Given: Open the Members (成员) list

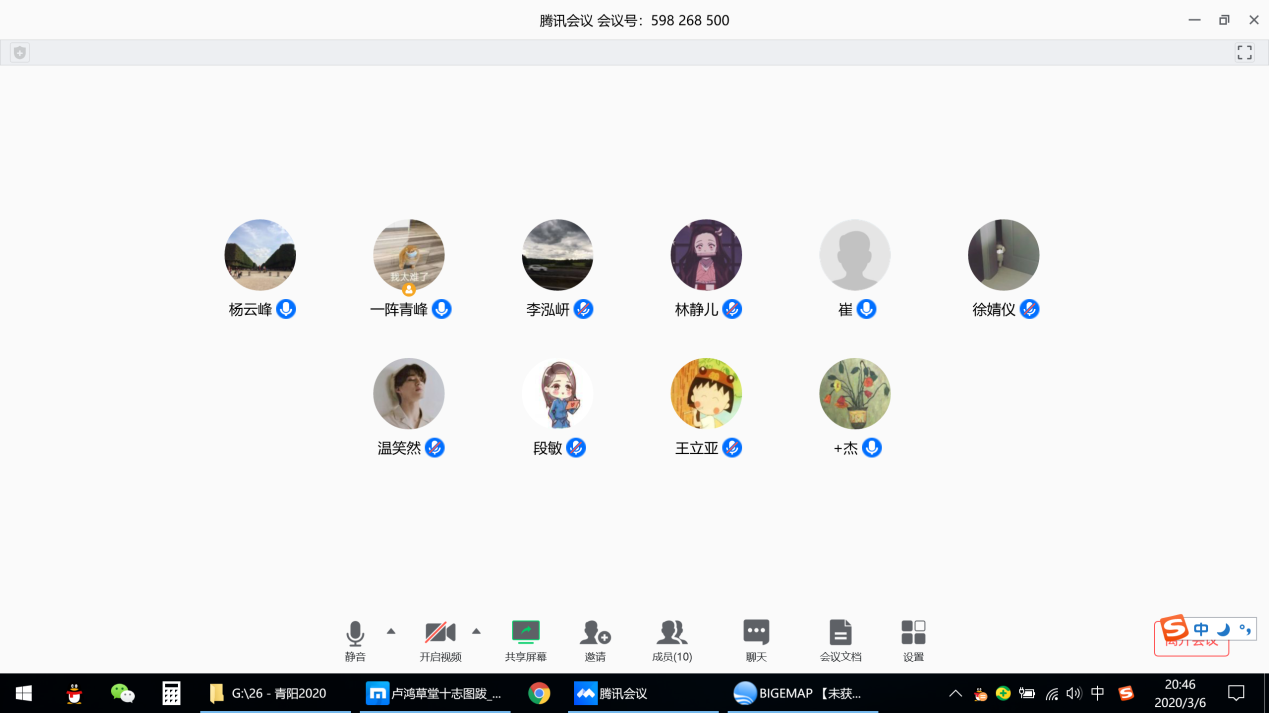Looking at the screenshot, I should click(x=671, y=633).
